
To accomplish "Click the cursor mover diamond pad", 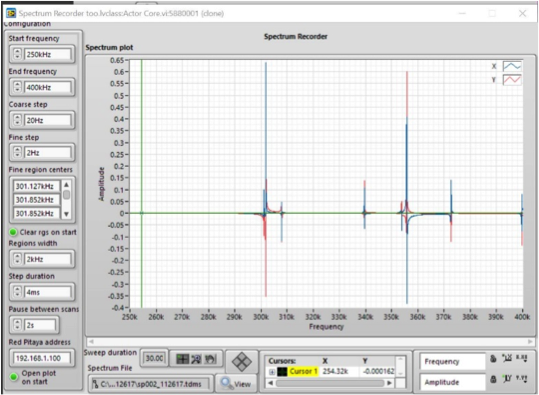I will point(242,362).
